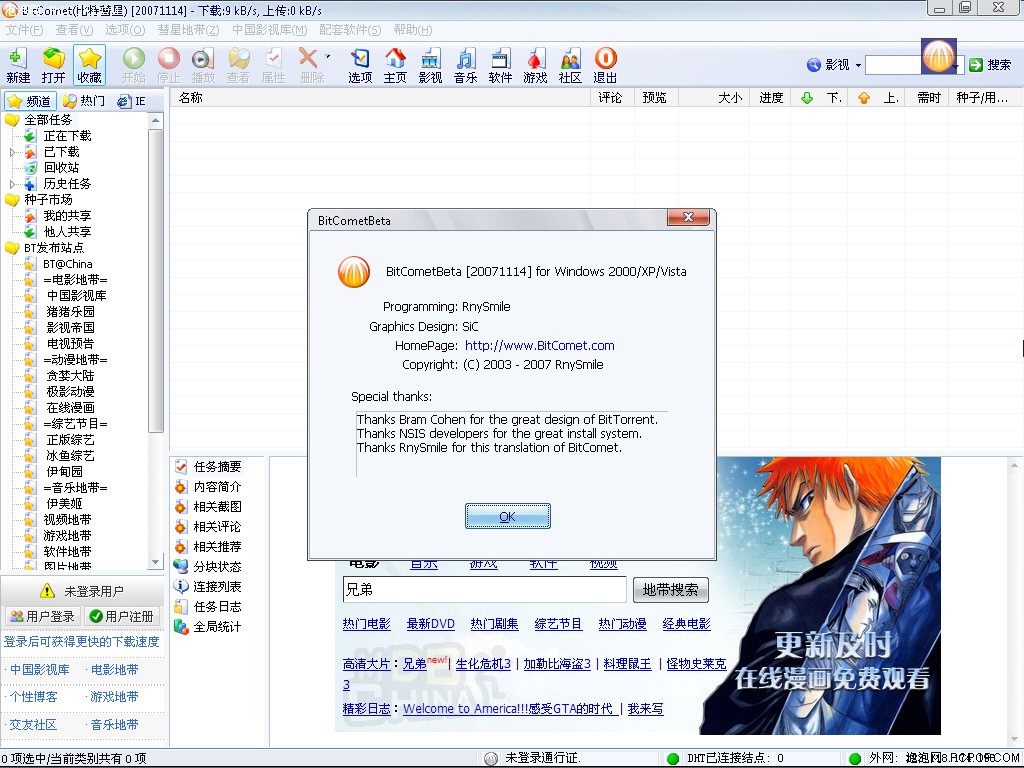Open the 查看(V) menu
Screen dimensions: 1024x768
pos(74,30)
